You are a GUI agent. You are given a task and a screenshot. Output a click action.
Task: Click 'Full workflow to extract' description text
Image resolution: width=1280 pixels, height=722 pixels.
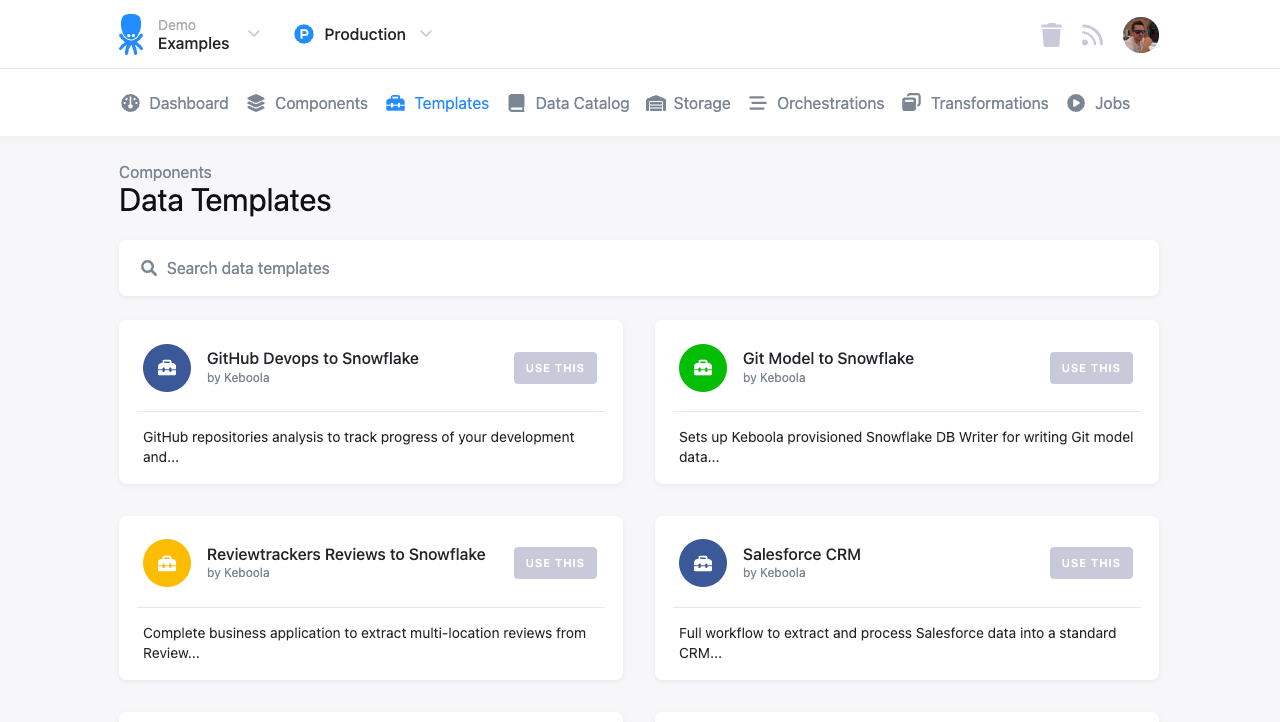(x=898, y=643)
